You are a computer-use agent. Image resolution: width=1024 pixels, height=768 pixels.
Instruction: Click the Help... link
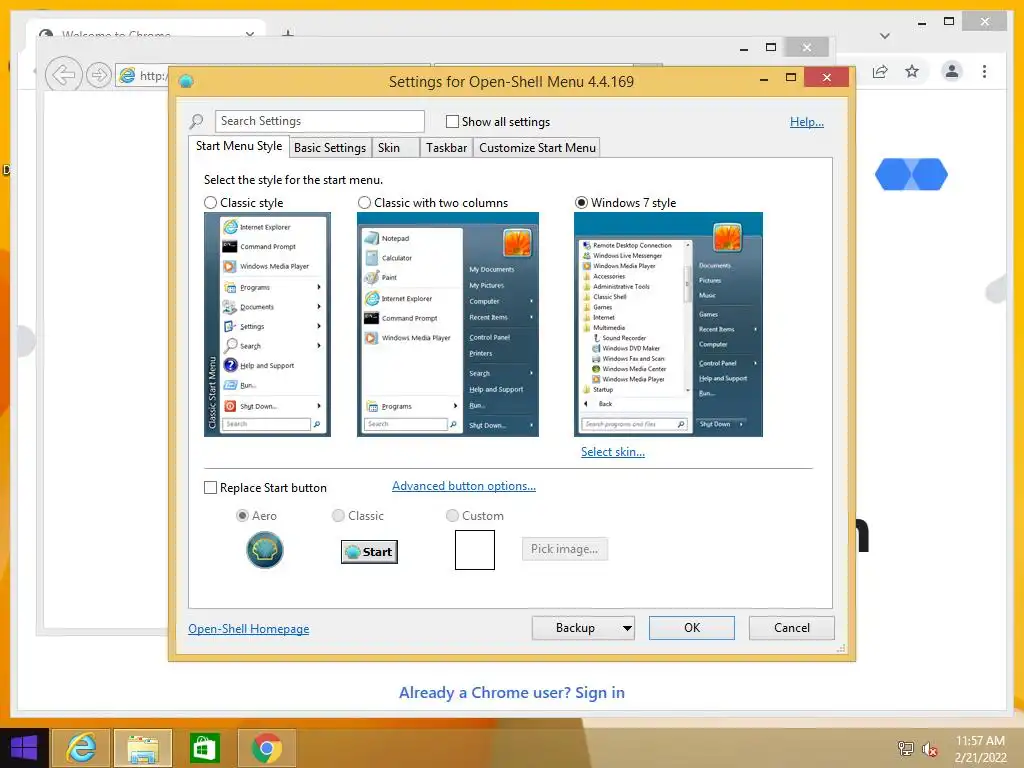click(x=807, y=121)
